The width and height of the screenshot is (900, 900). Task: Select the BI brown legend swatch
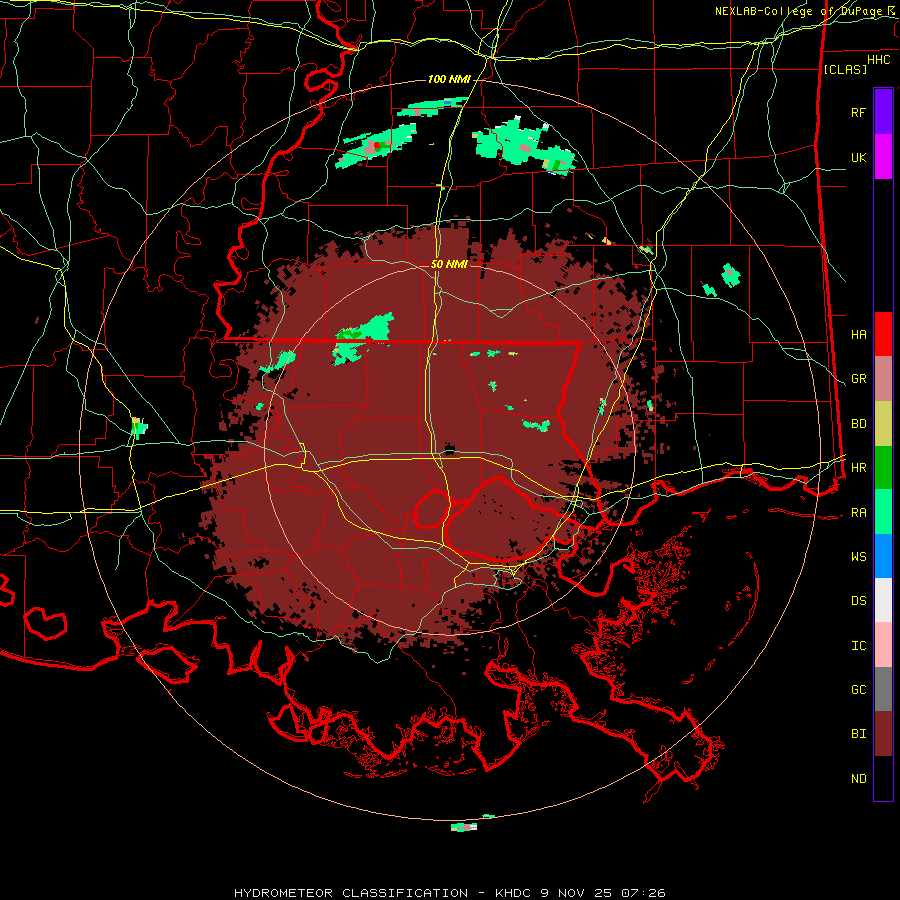click(x=883, y=734)
